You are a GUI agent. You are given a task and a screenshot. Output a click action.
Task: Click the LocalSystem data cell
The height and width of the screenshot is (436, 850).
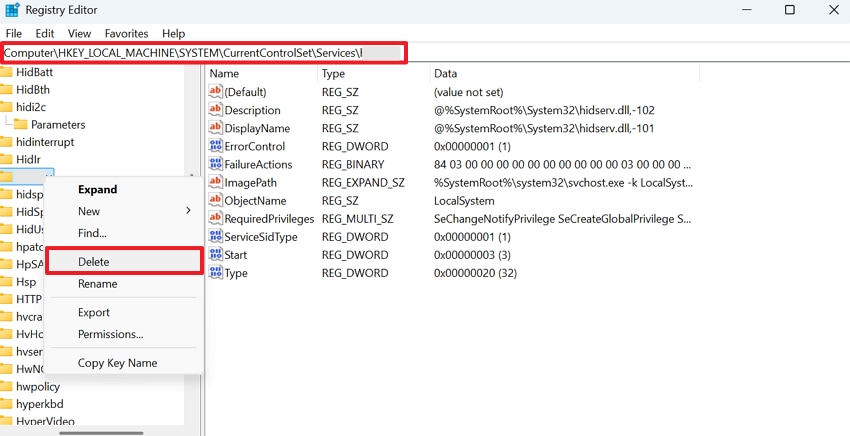click(464, 201)
